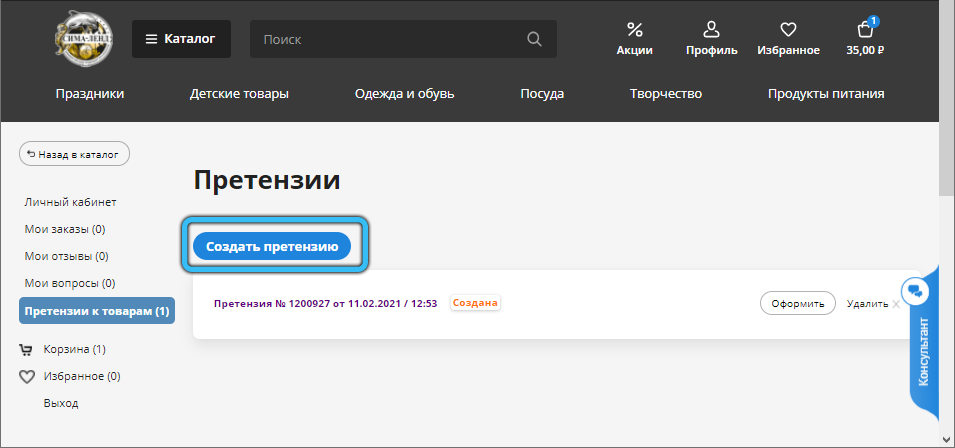Viewport: 955px width, 448px height.
Task: Open the shopping cart icon in header
Action: 865,30
